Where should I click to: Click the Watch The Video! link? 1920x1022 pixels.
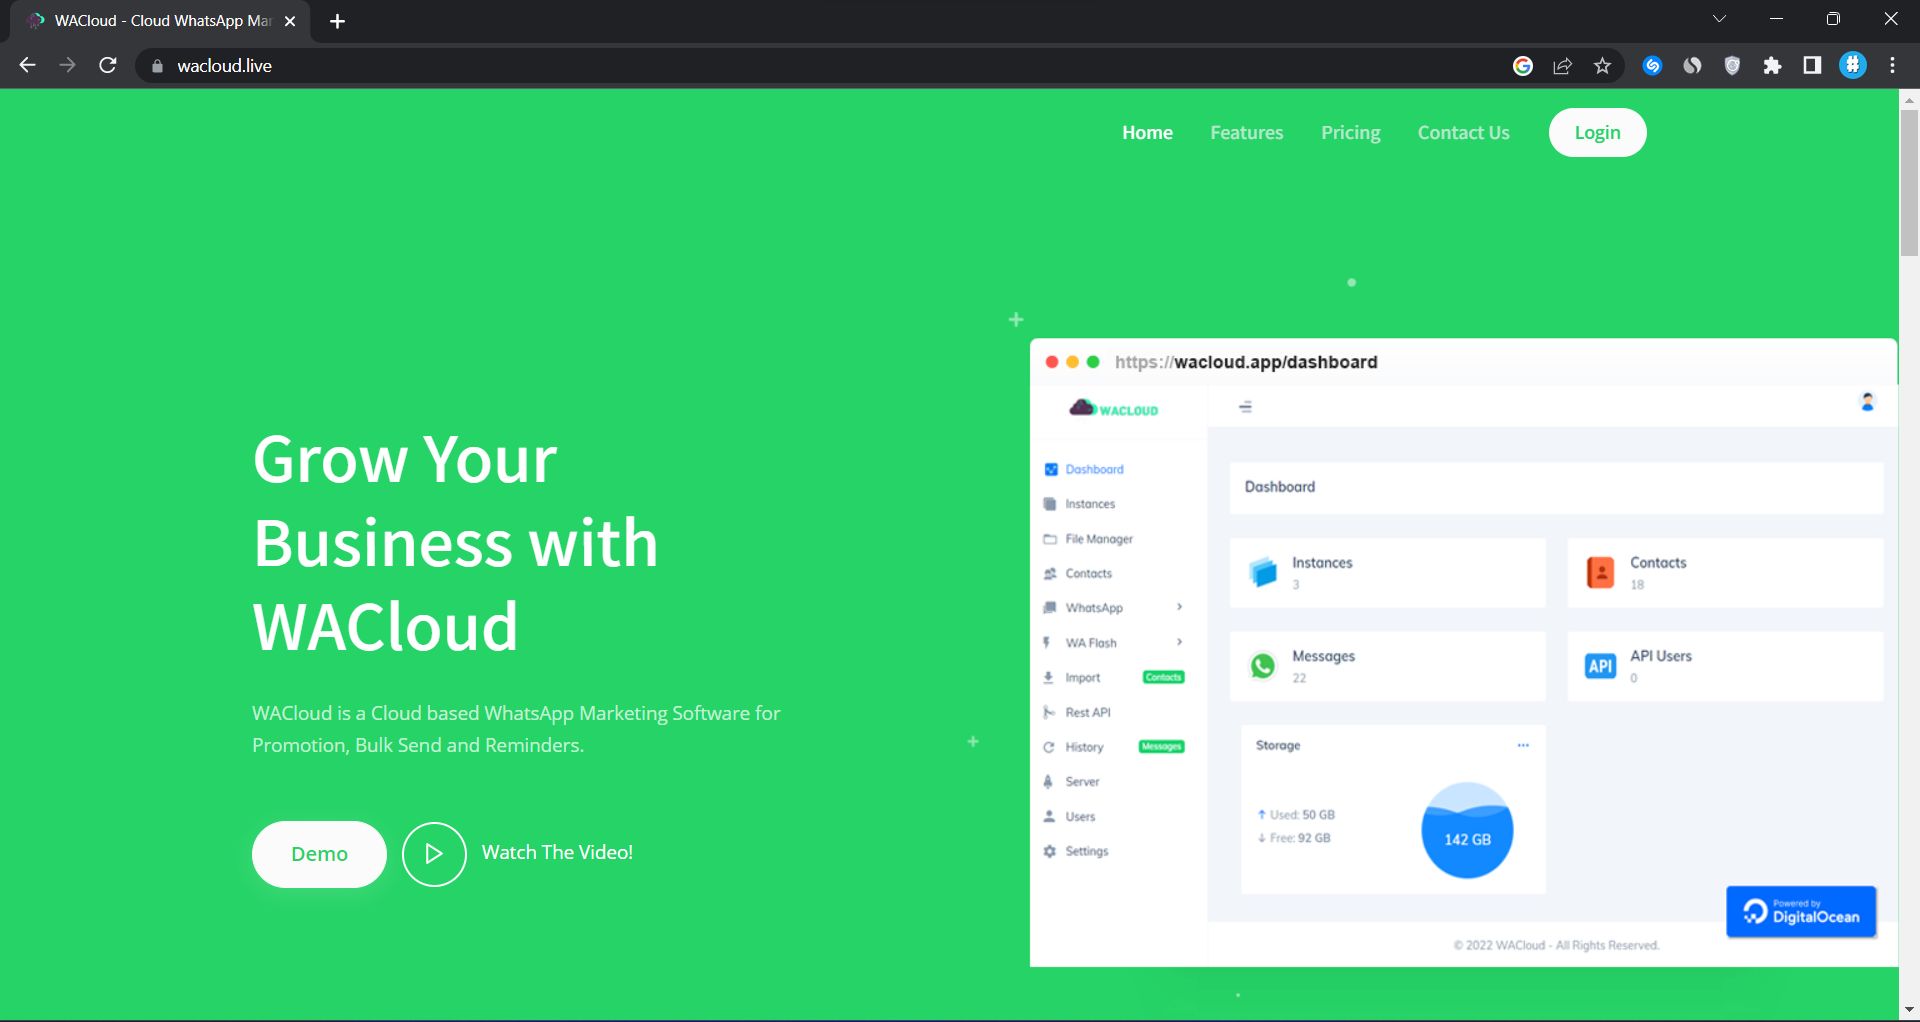click(557, 853)
